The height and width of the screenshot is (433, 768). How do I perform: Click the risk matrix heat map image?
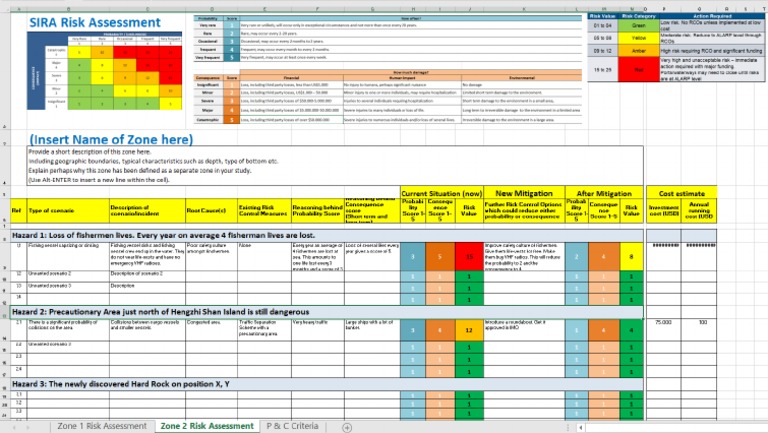[x=105, y=71]
